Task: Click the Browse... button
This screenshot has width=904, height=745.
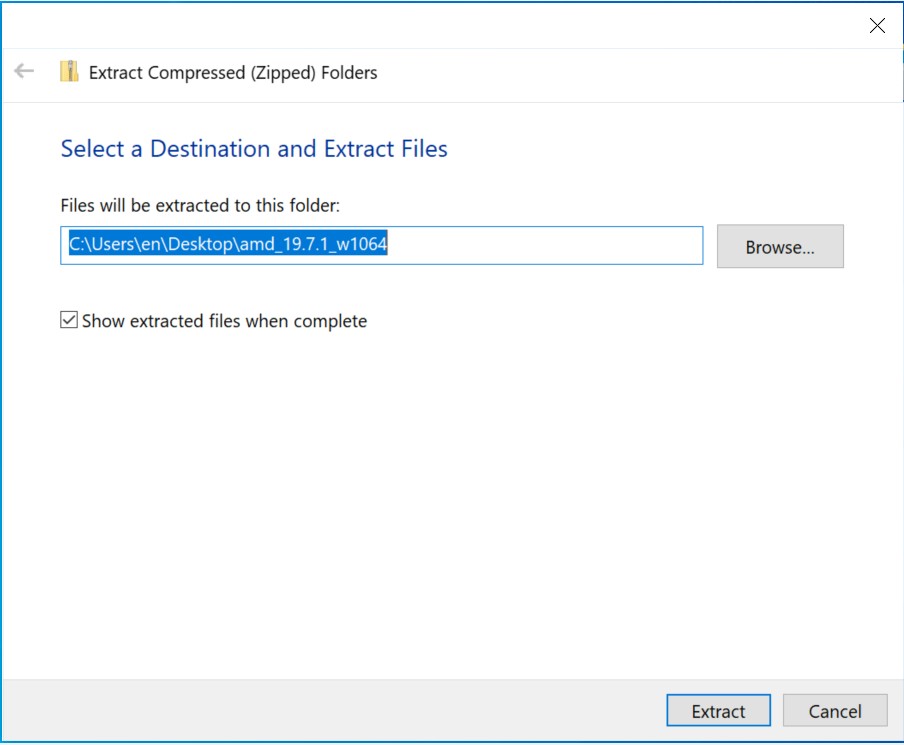Action: tap(780, 246)
